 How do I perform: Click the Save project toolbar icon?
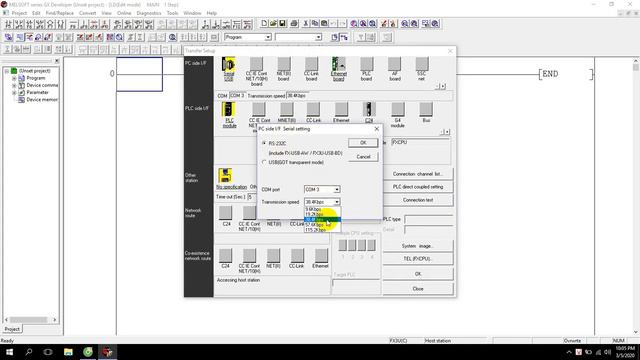pyautogui.click(x=282, y=24)
